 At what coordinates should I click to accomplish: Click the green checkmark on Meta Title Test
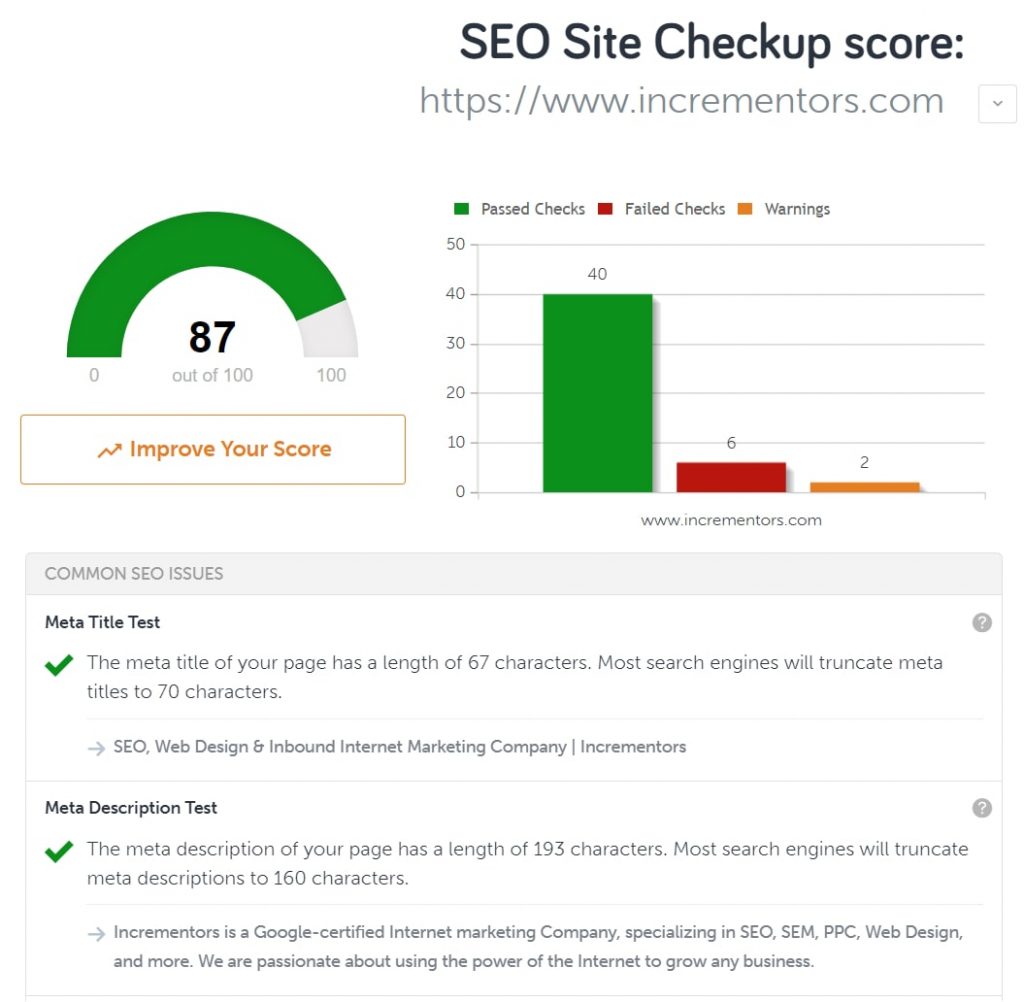[x=58, y=665]
